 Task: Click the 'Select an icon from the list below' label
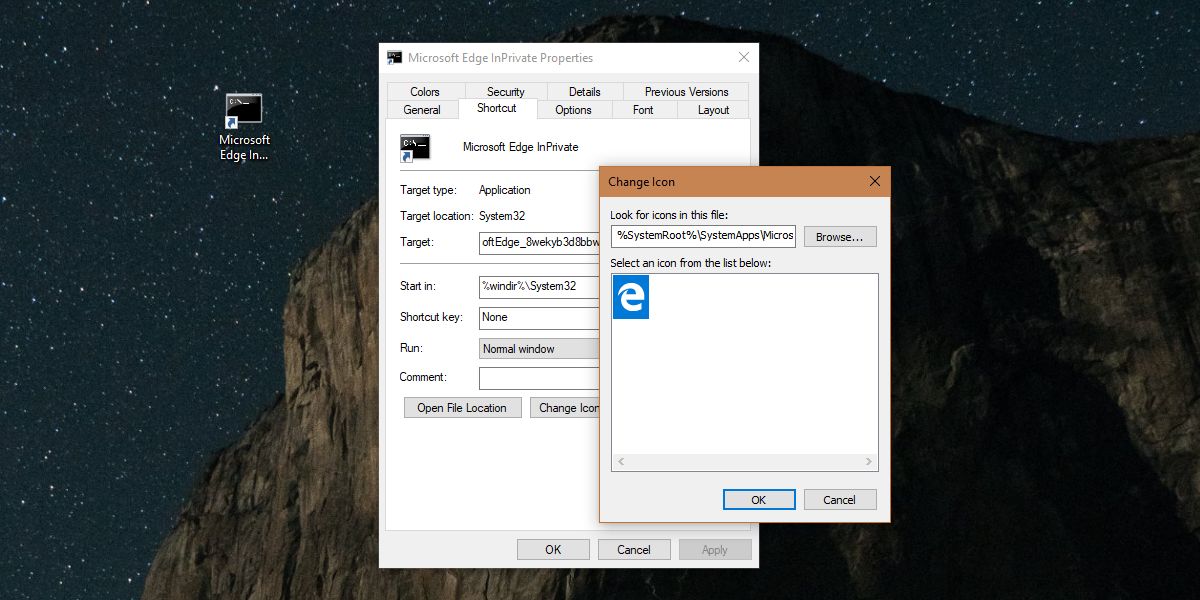pyautogui.click(x=691, y=263)
